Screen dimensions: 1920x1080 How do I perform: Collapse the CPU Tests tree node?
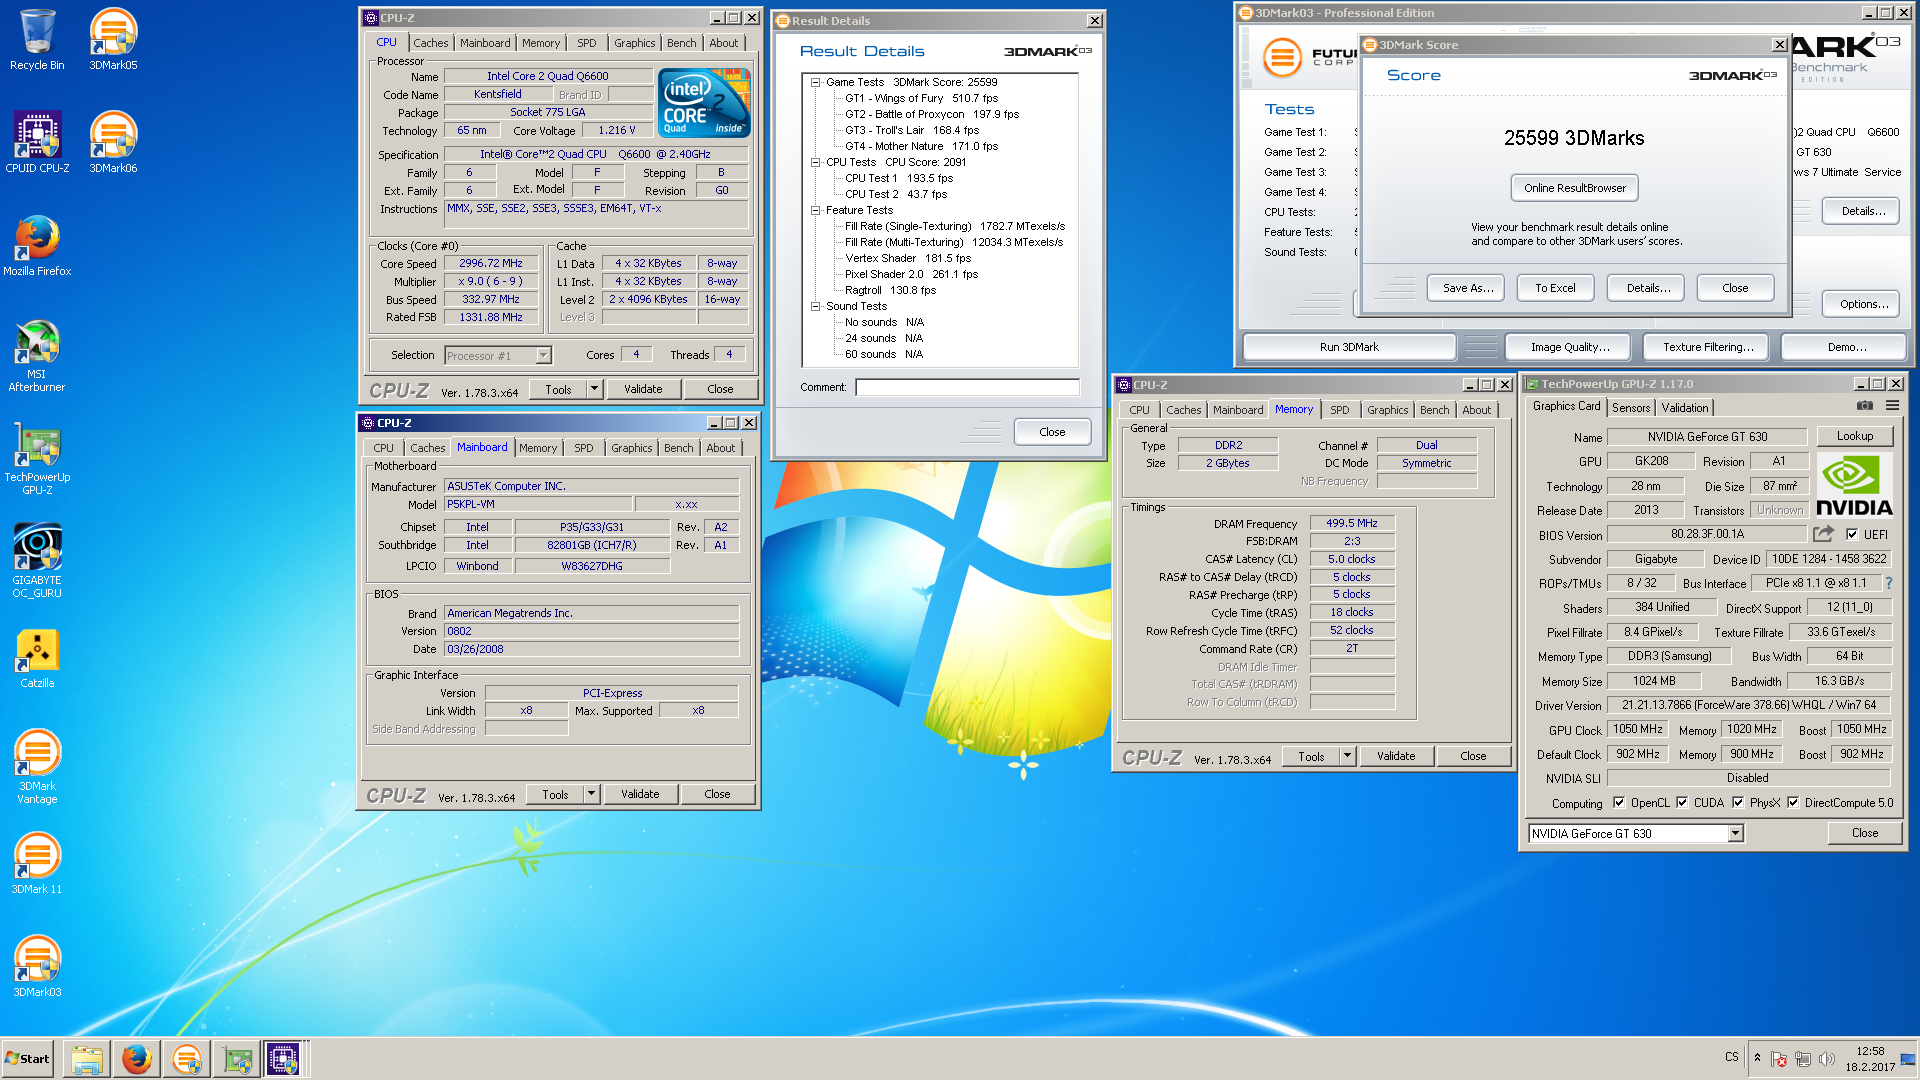pos(816,162)
